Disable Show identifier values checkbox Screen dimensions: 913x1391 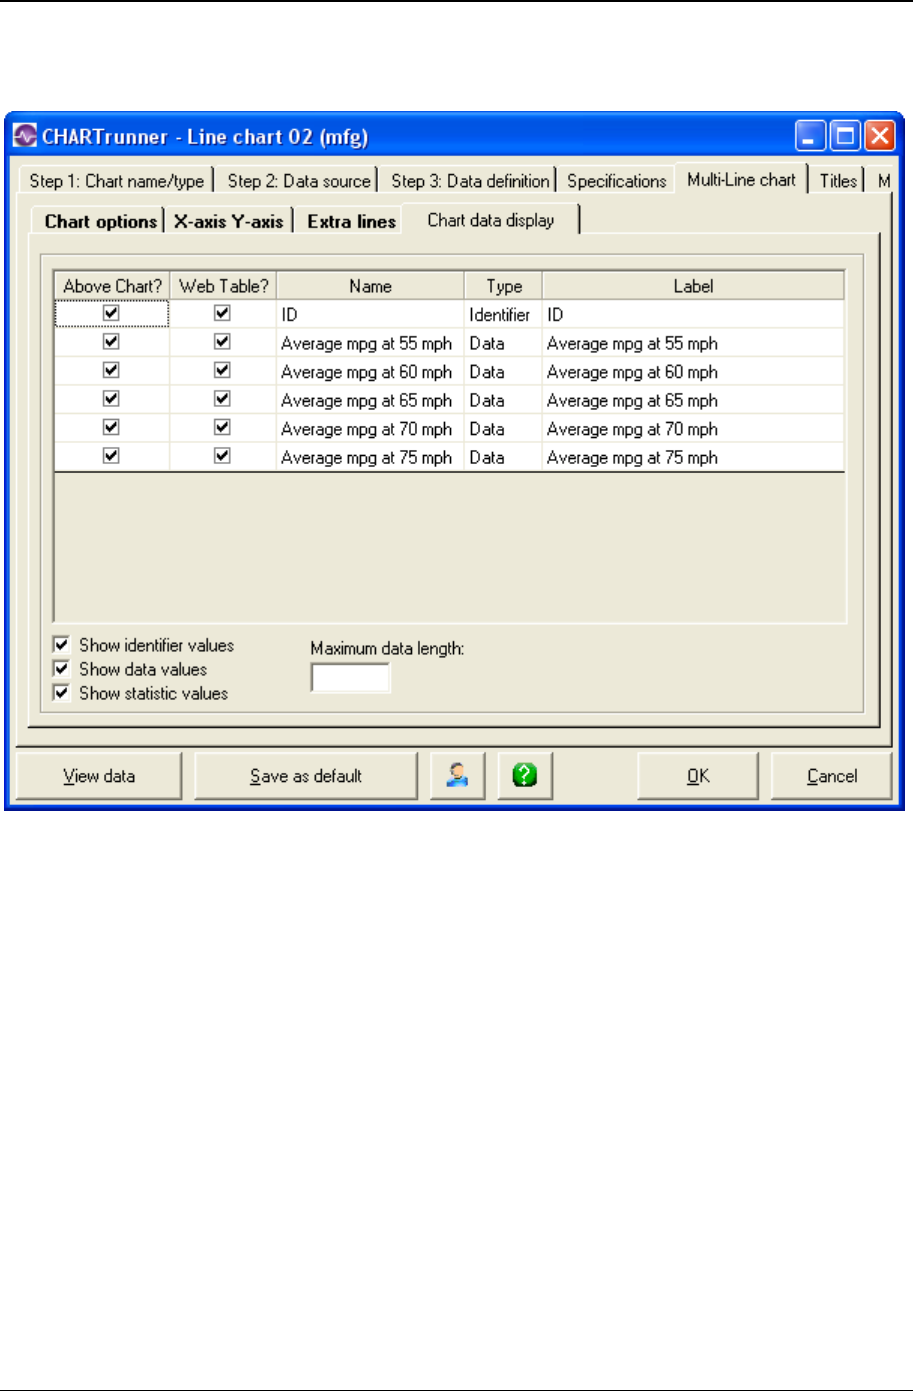pyautogui.click(x=62, y=645)
